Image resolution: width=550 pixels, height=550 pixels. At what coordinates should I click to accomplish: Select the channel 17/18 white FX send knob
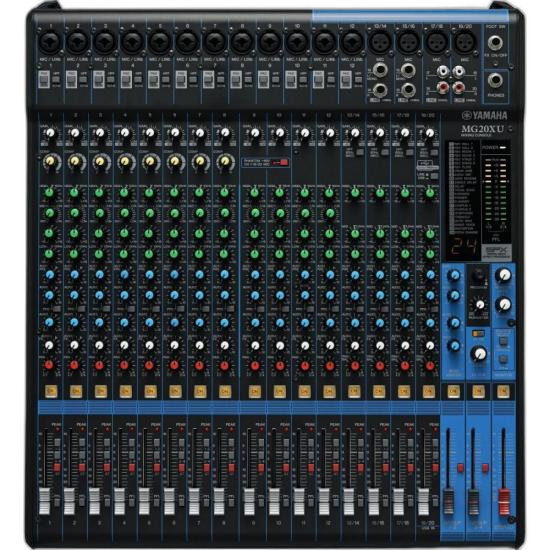click(405, 346)
